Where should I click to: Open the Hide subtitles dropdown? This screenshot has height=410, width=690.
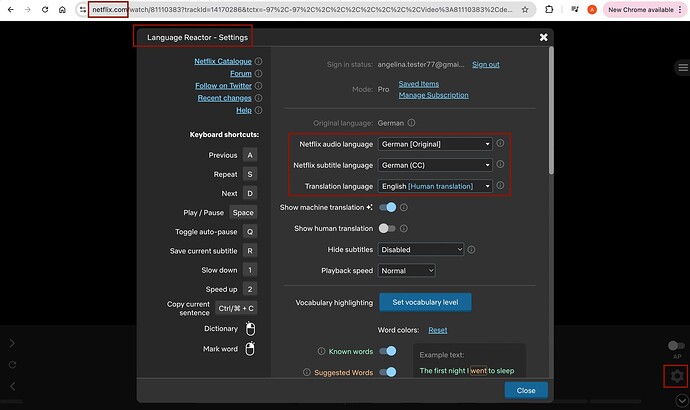(x=421, y=249)
